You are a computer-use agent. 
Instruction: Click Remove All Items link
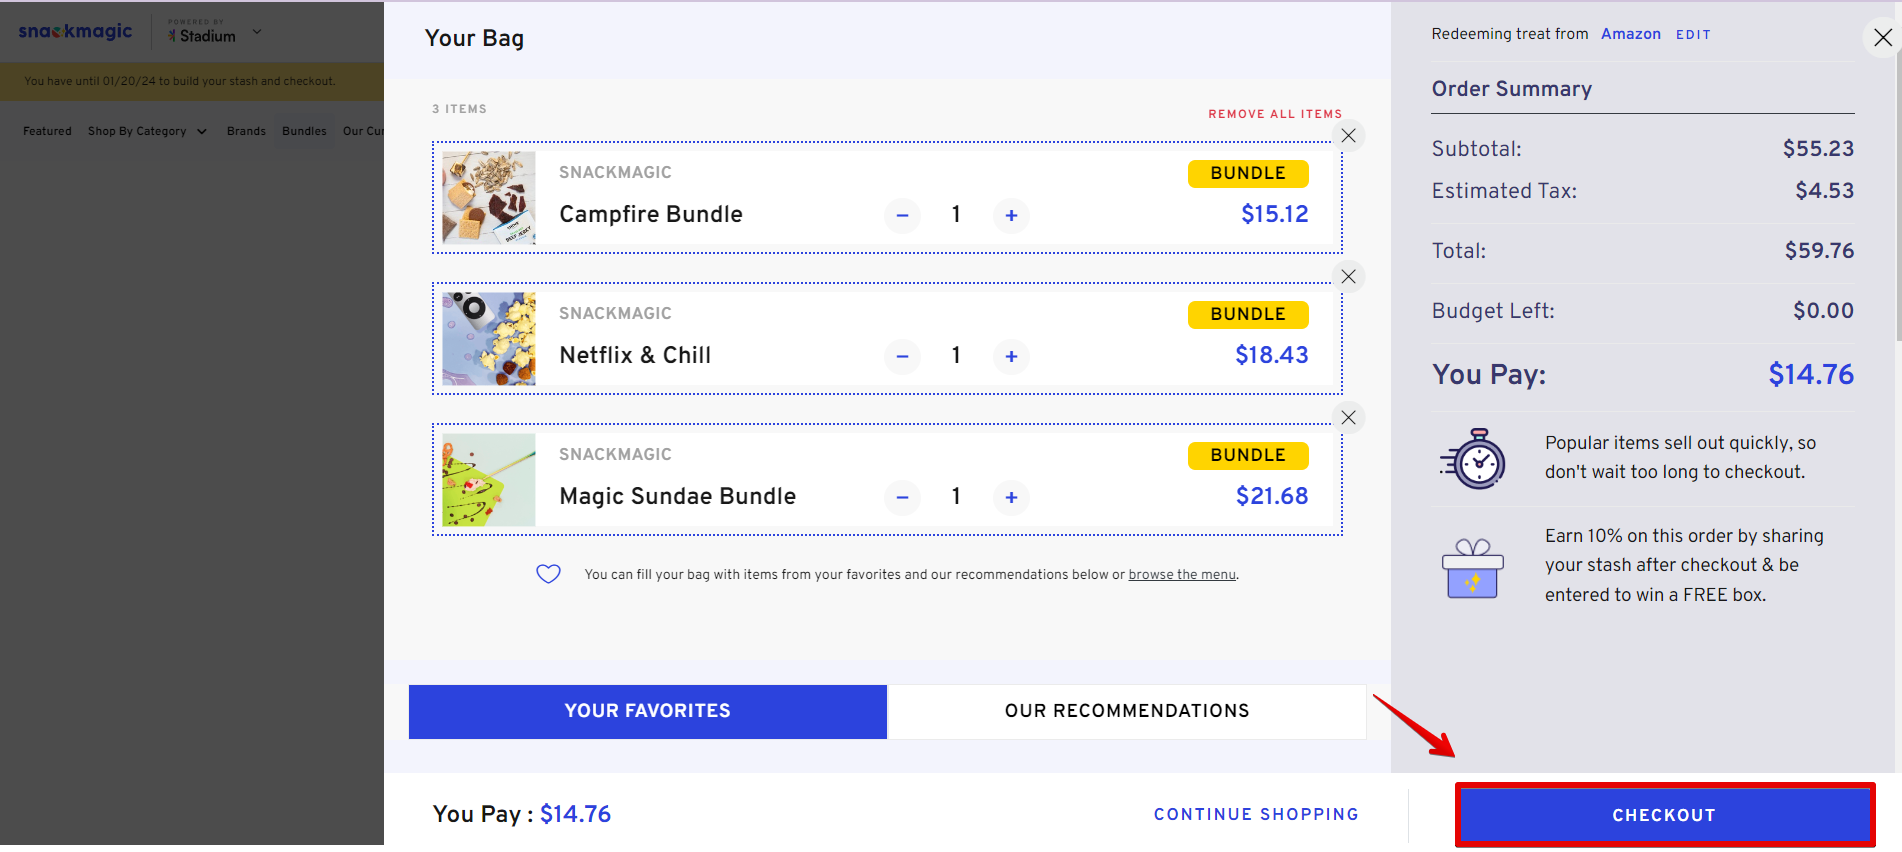pyautogui.click(x=1275, y=114)
